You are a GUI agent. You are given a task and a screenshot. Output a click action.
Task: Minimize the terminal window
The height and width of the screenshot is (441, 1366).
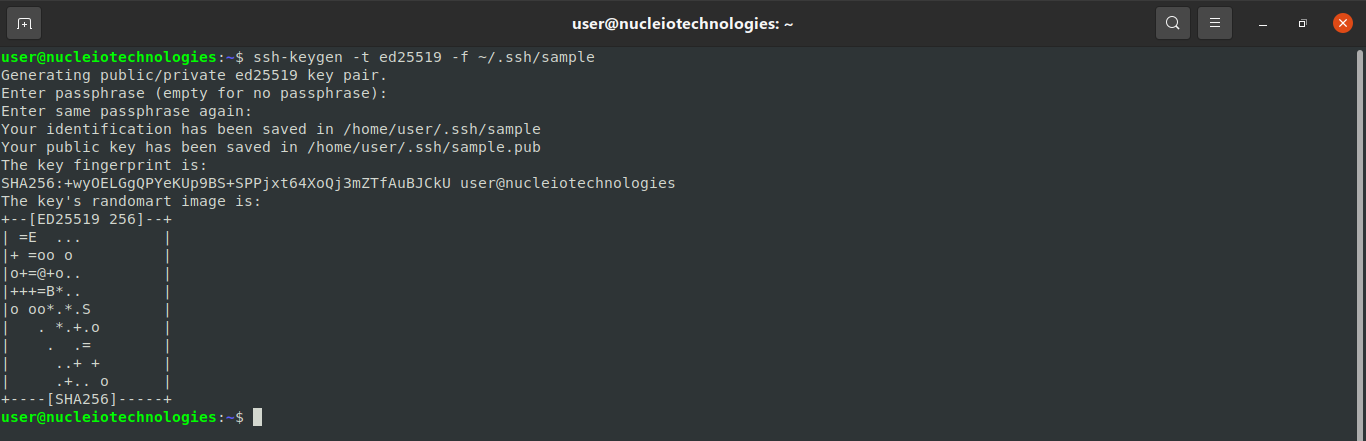coord(1264,23)
